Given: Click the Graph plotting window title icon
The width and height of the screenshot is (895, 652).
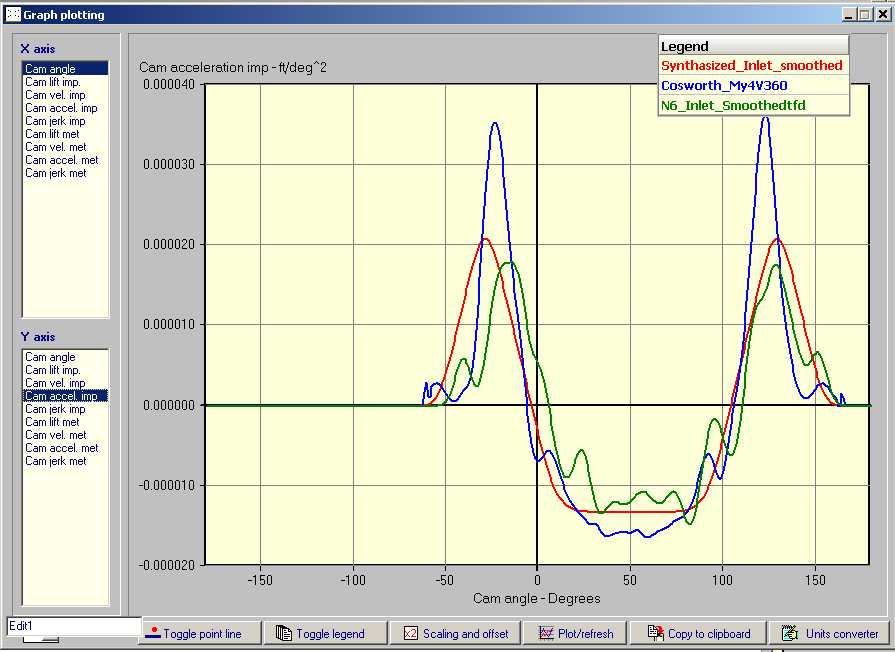Looking at the screenshot, I should (x=13, y=15).
